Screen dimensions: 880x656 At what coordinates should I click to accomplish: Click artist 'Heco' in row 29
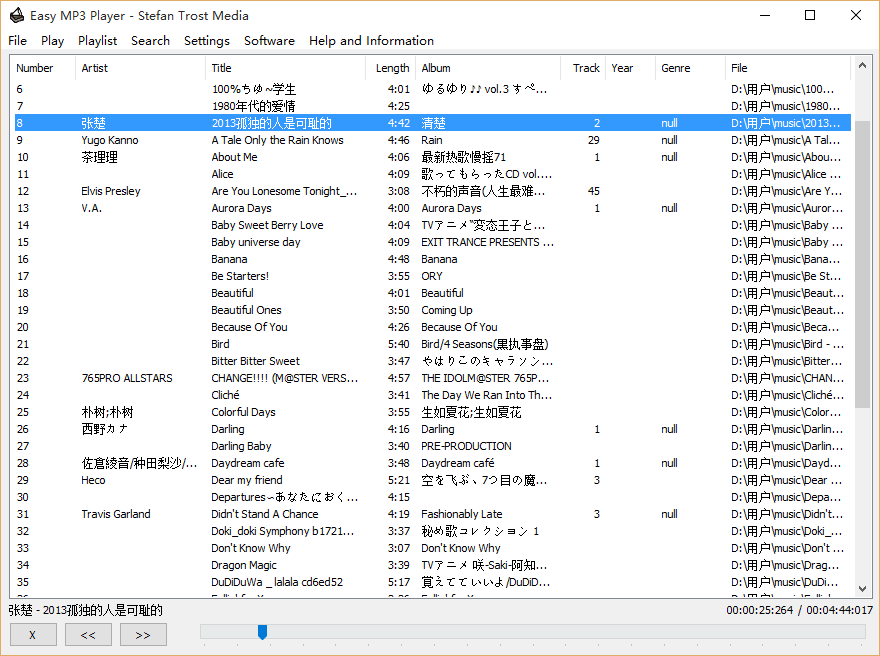[93, 480]
